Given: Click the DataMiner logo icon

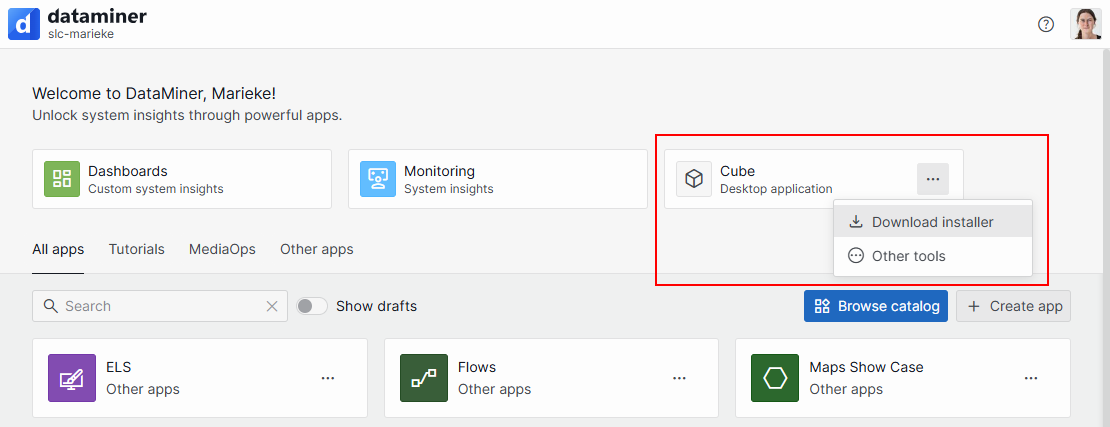Looking at the screenshot, I should tap(23, 24).
